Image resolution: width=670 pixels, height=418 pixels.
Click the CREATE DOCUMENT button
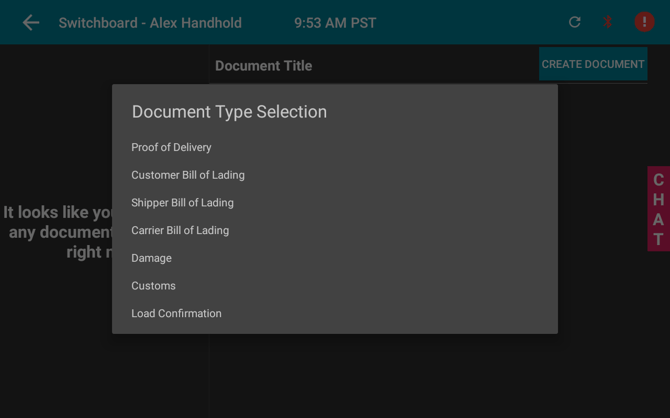(593, 64)
